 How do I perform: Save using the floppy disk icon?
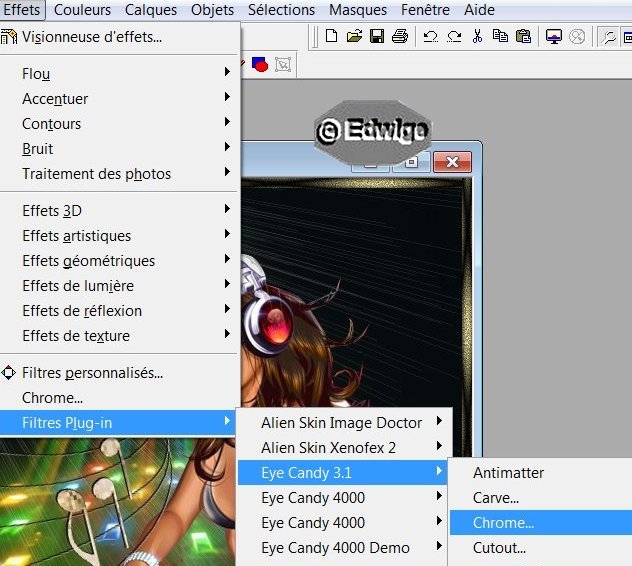(x=377, y=36)
